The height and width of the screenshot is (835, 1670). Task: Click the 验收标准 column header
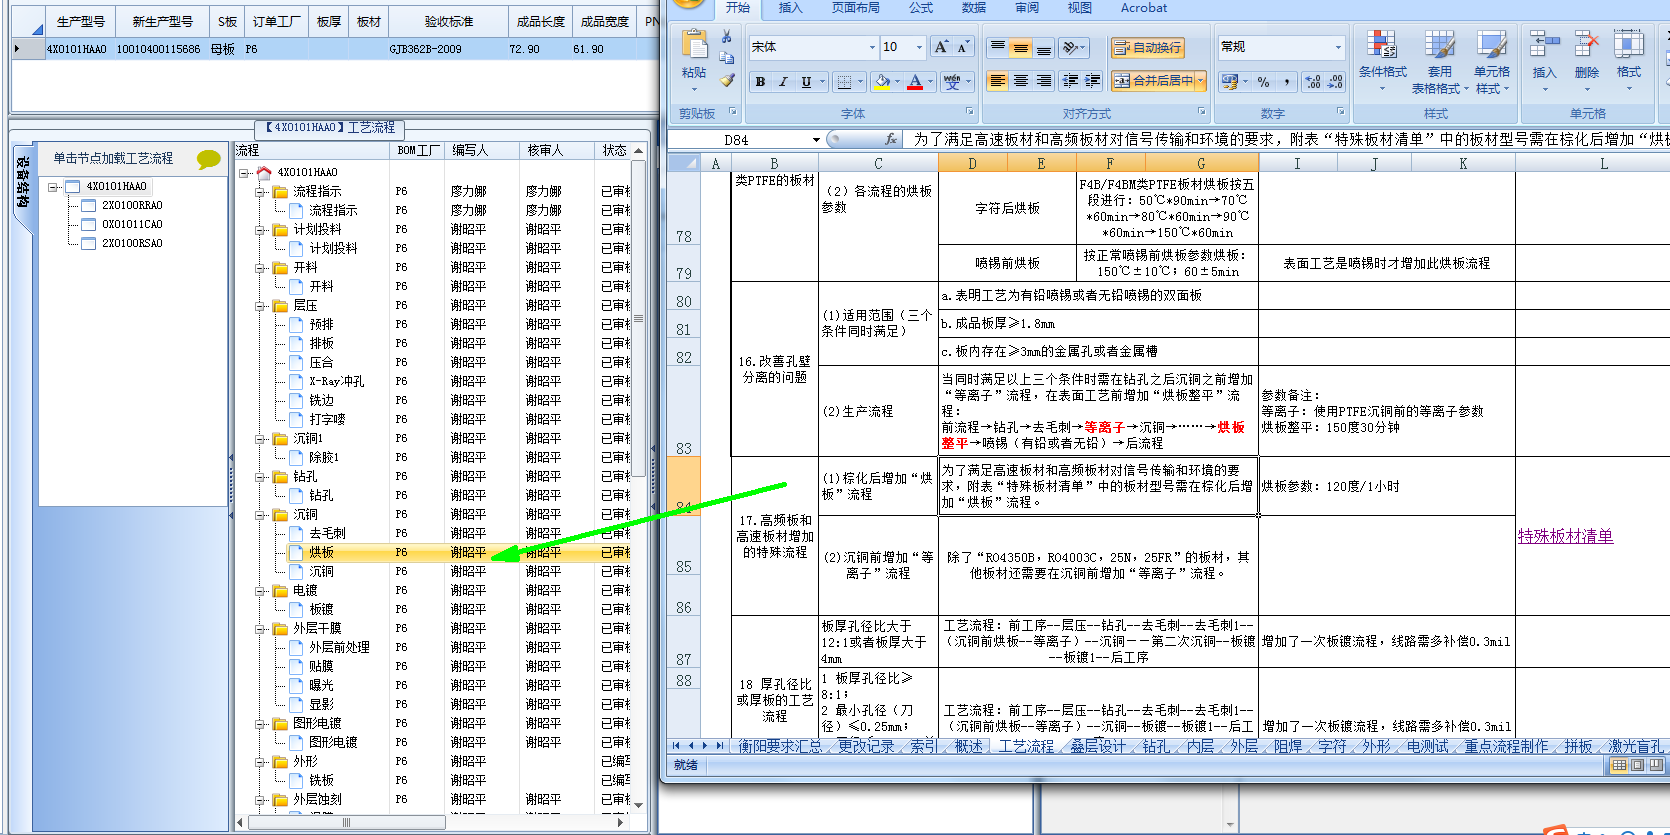(x=448, y=21)
